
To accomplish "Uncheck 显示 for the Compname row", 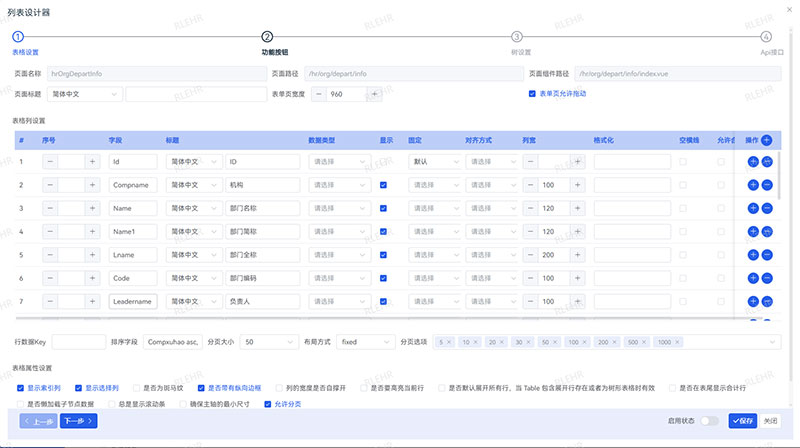I will tap(383, 185).
